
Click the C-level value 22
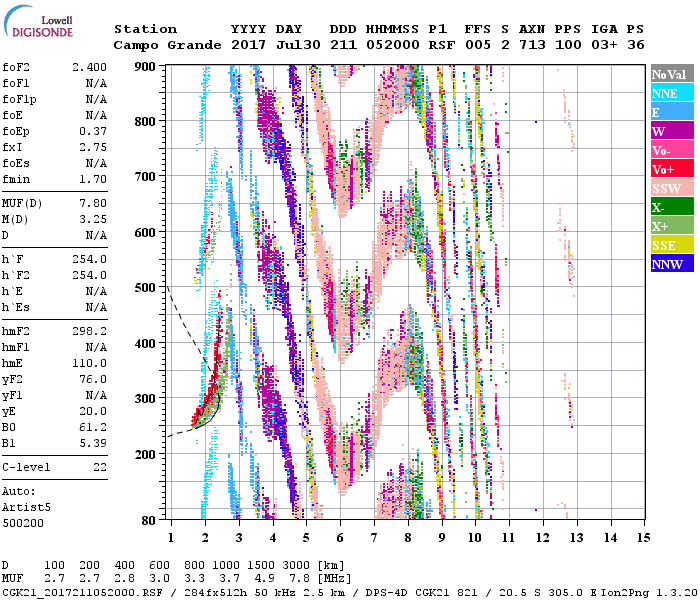(x=99, y=467)
